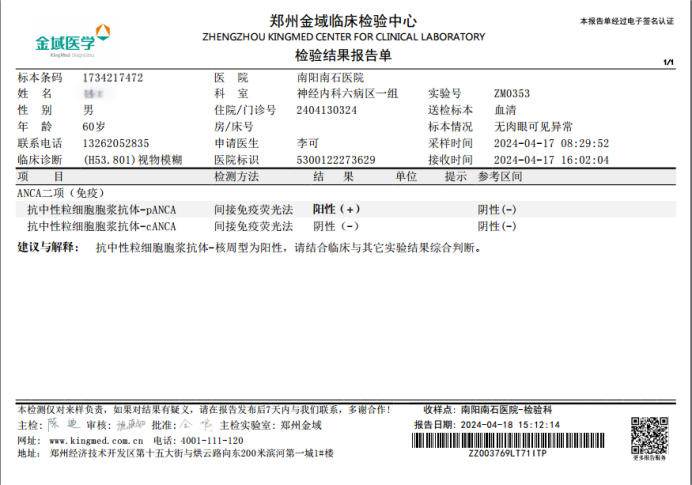The image size is (692, 485).
Task: Click testing lab name 郑州金域
Action: [301, 425]
